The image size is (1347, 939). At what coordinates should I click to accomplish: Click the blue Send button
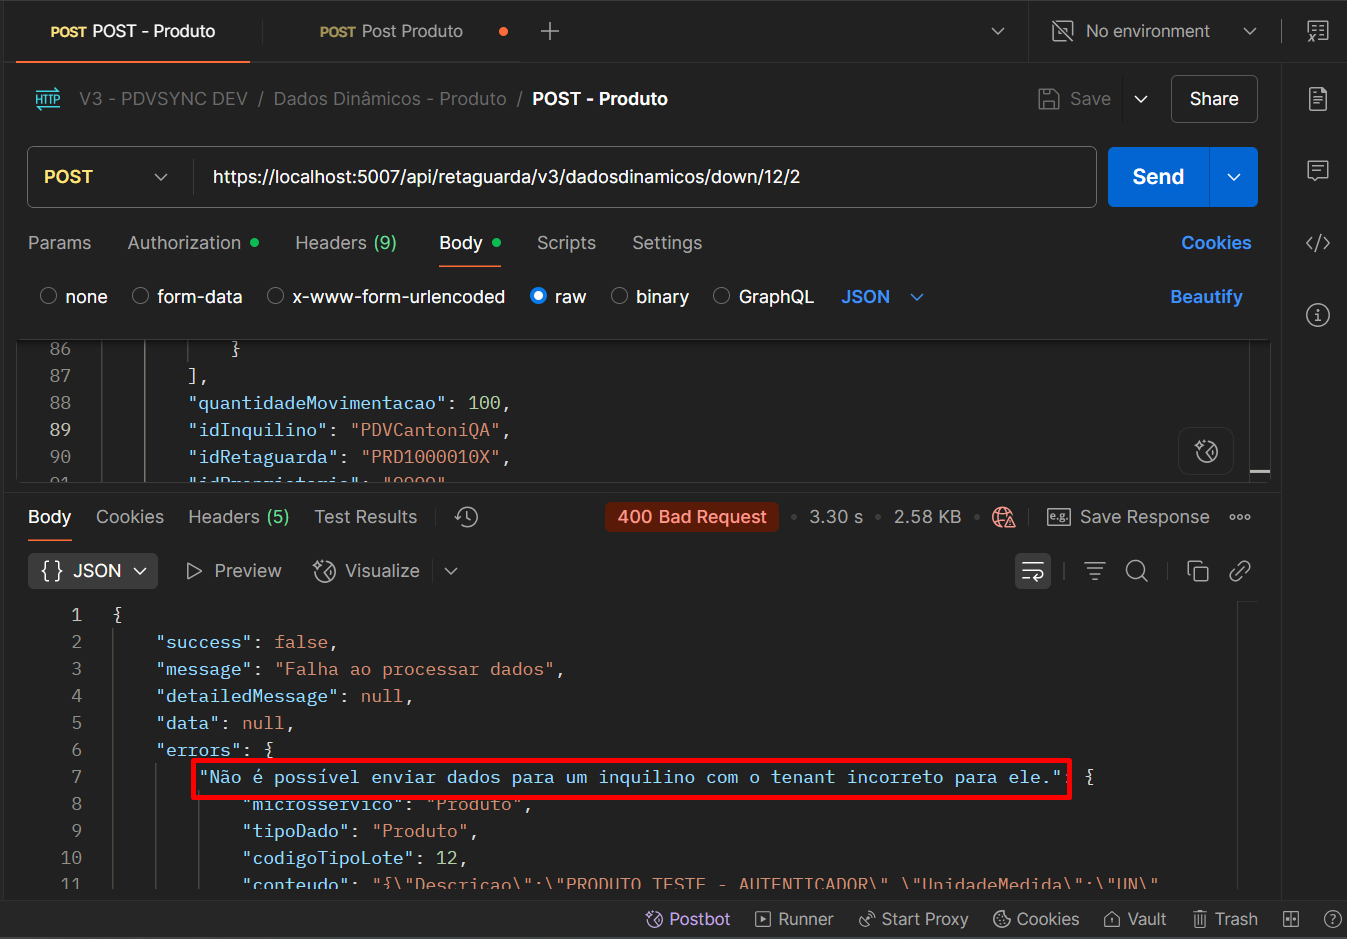pyautogui.click(x=1158, y=177)
